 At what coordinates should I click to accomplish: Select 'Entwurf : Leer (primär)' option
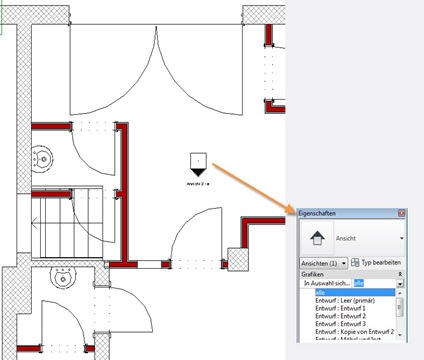click(x=345, y=301)
